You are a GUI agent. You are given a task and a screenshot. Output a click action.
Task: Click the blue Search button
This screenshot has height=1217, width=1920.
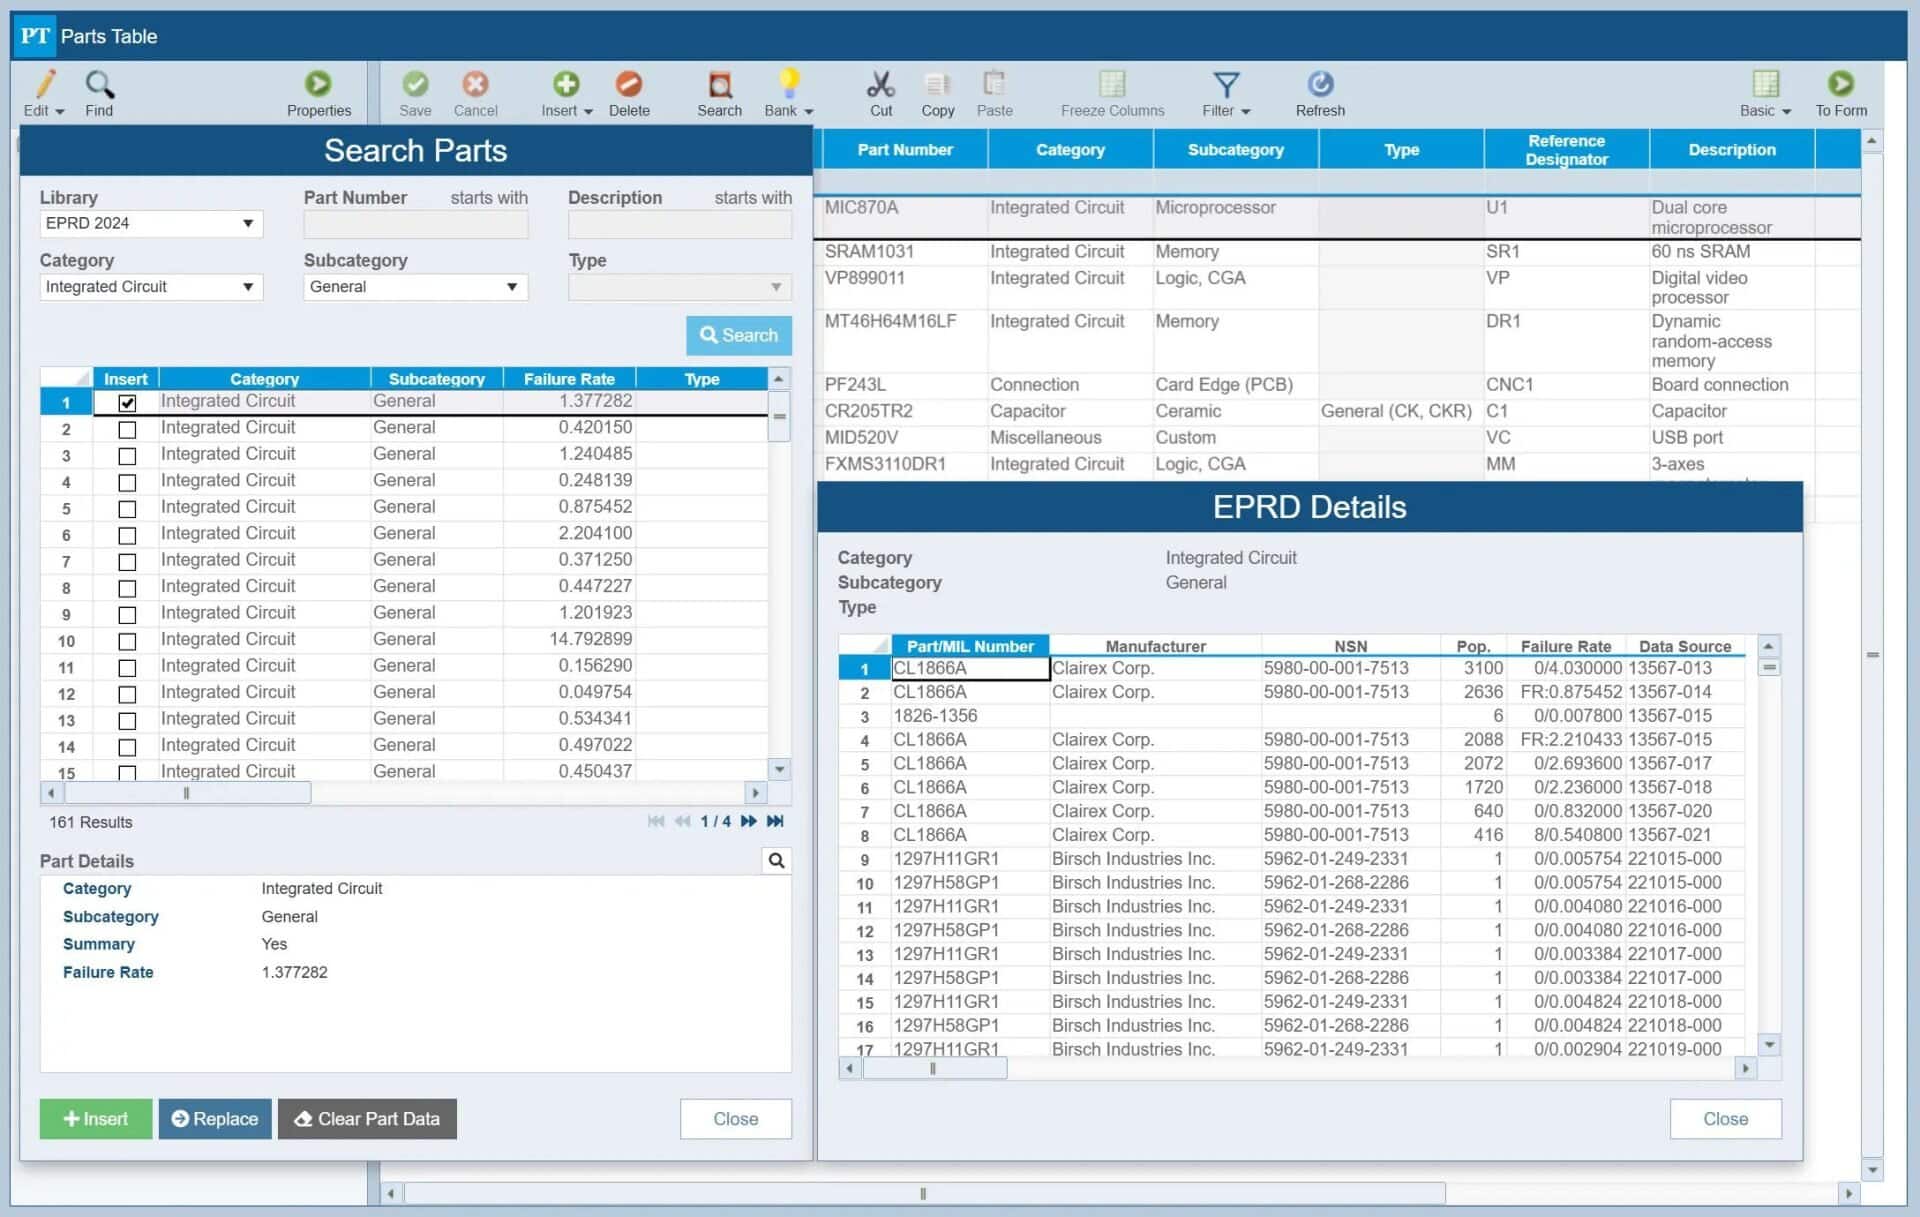pyautogui.click(x=738, y=335)
